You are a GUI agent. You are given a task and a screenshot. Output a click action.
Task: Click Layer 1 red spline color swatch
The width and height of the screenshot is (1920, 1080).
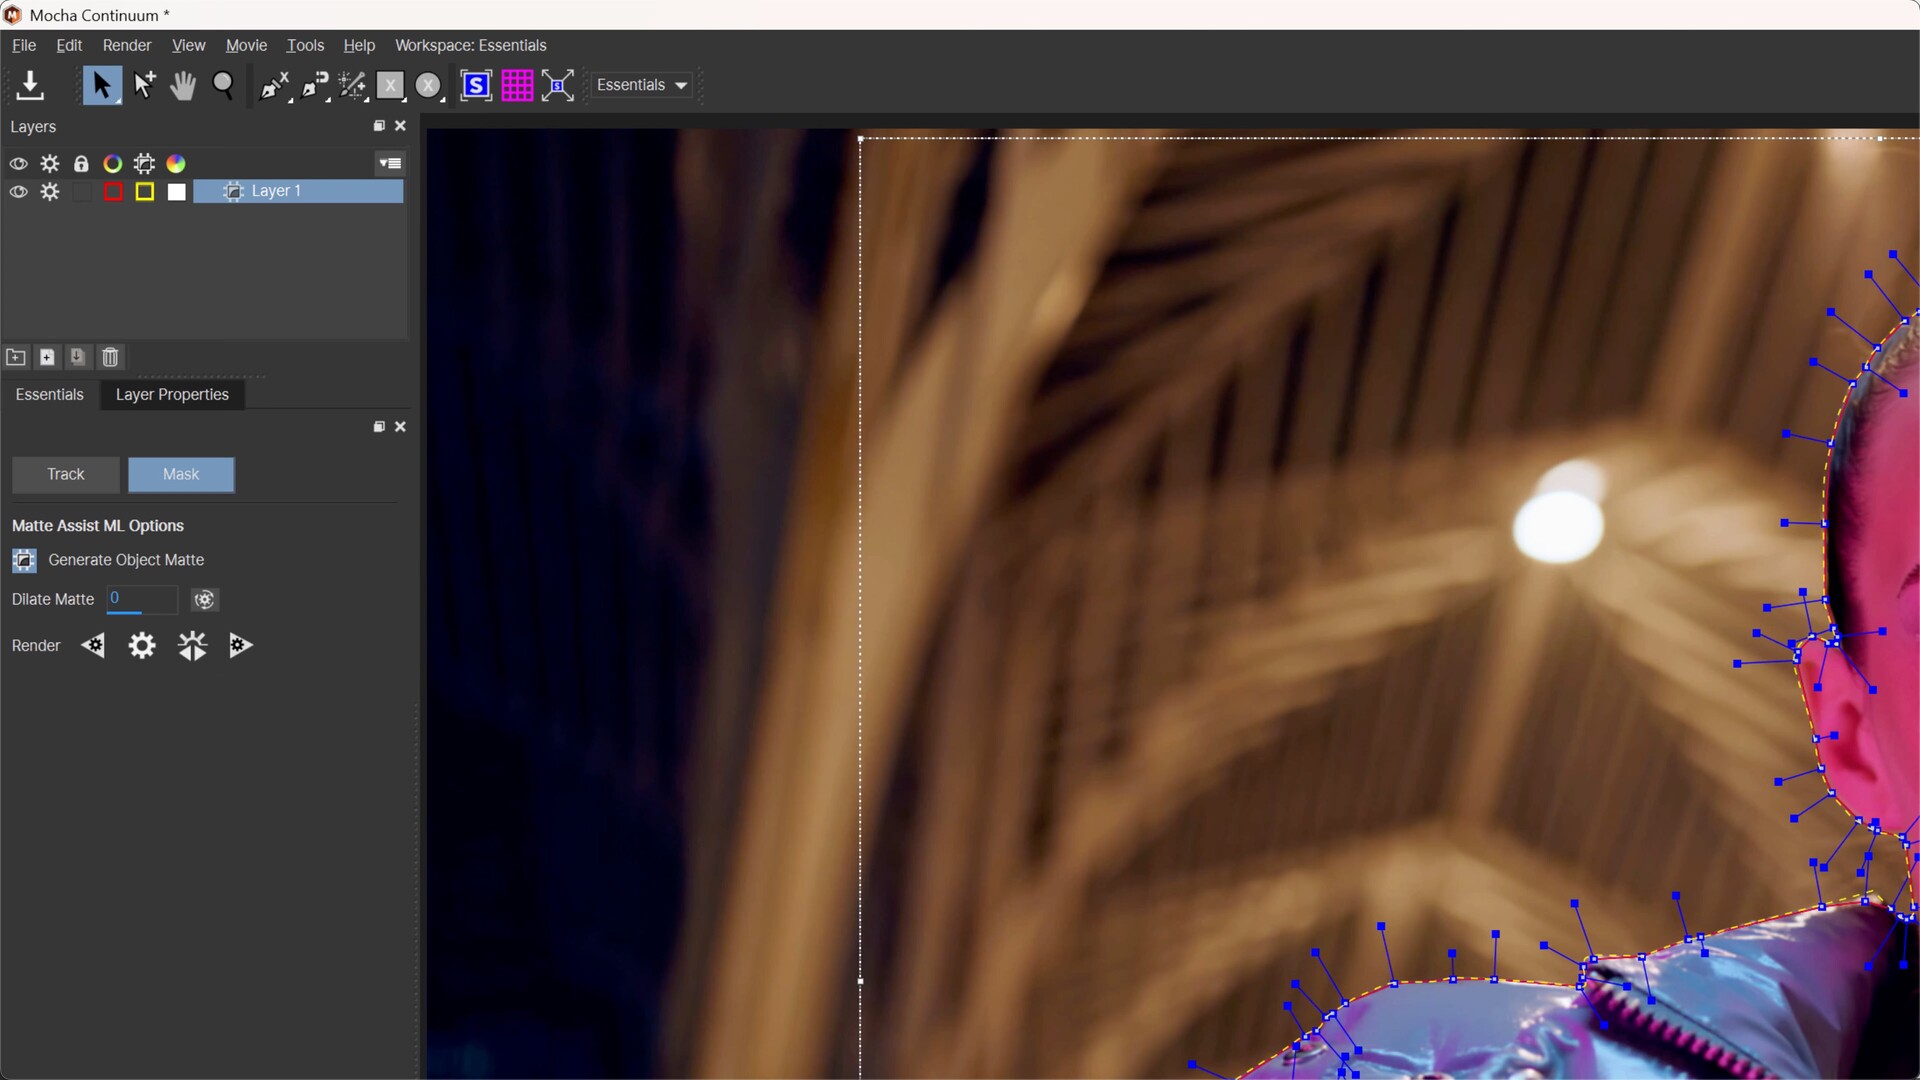click(x=113, y=192)
